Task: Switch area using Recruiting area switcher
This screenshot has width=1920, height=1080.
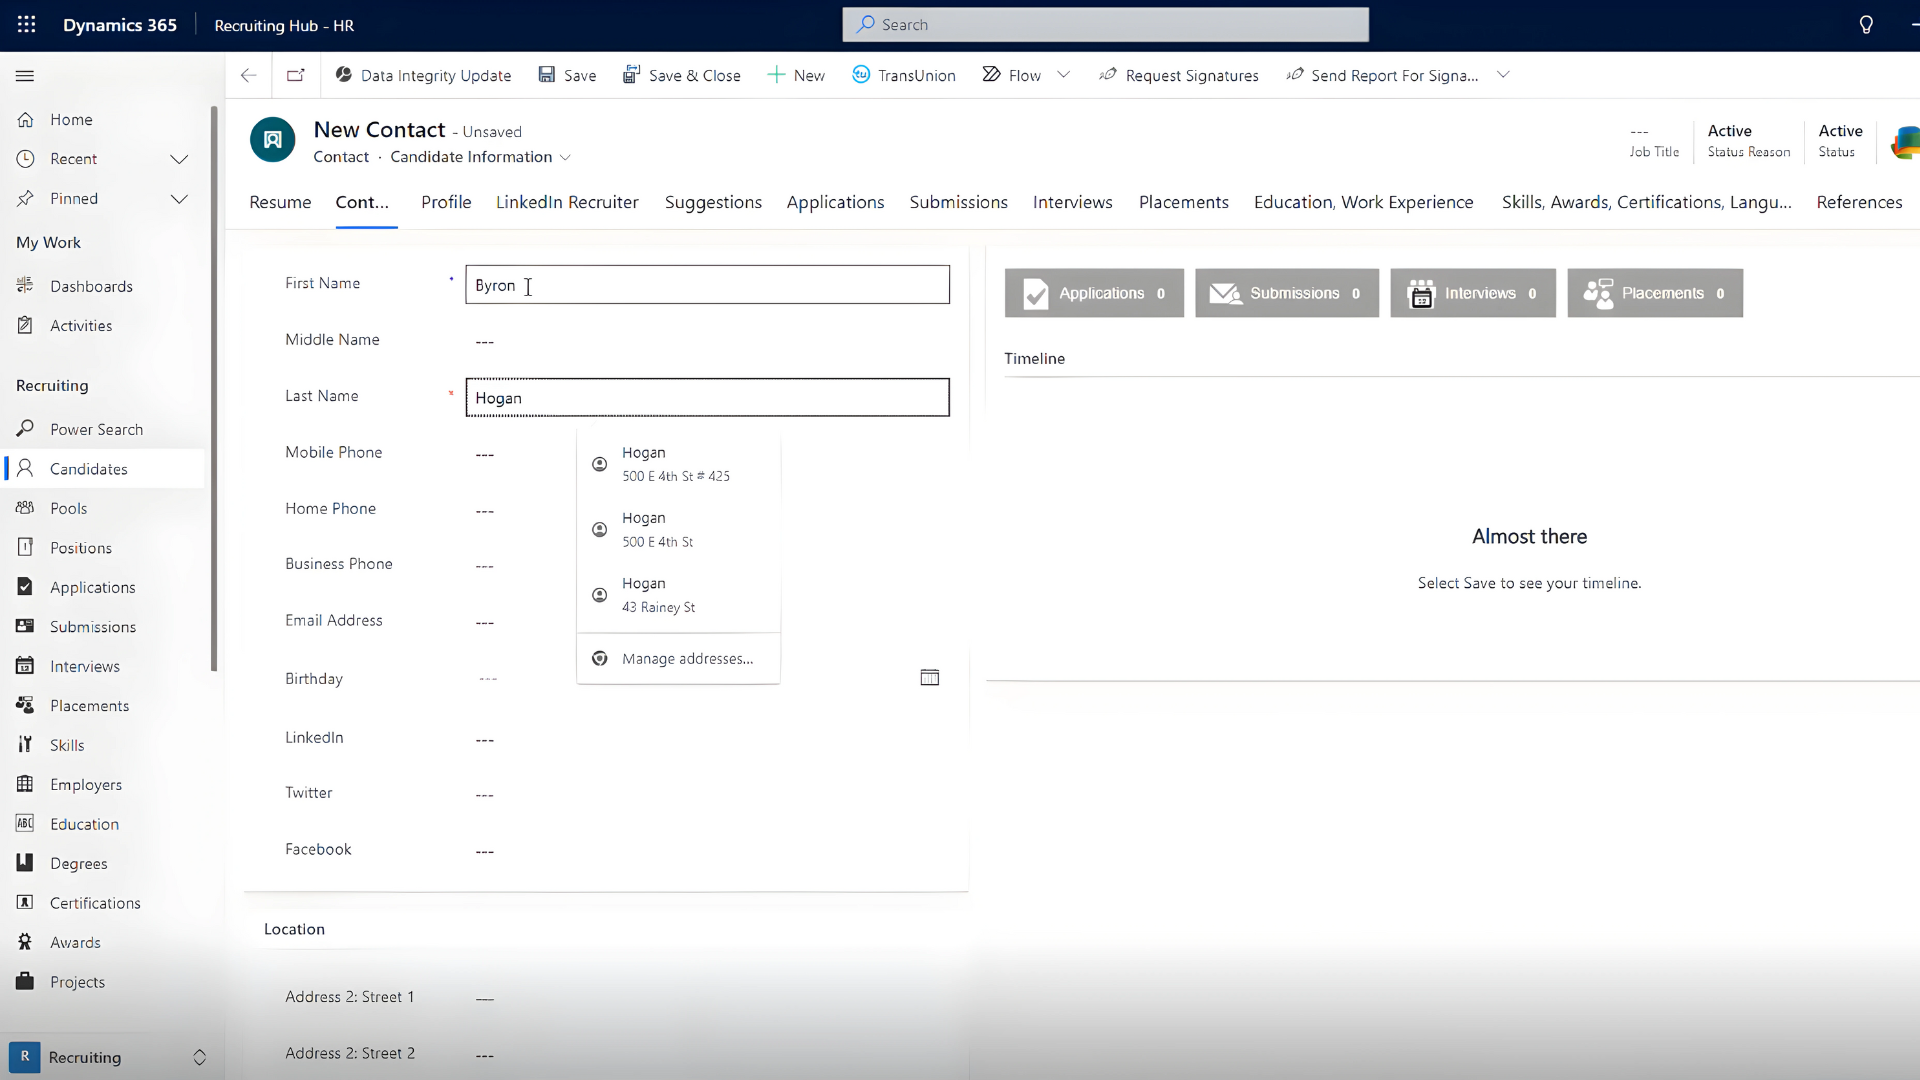Action: click(x=108, y=1057)
